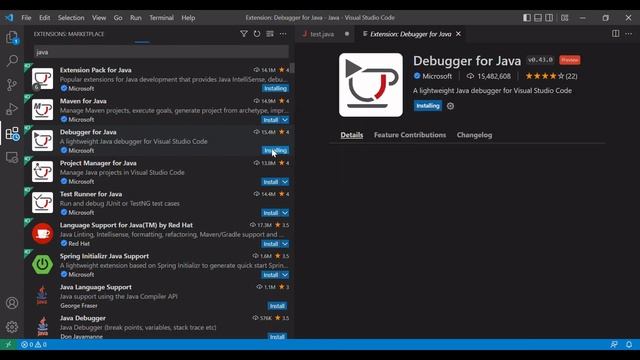Open the Manage gear in activity bar
The width and height of the screenshot is (640, 360).
12,327
